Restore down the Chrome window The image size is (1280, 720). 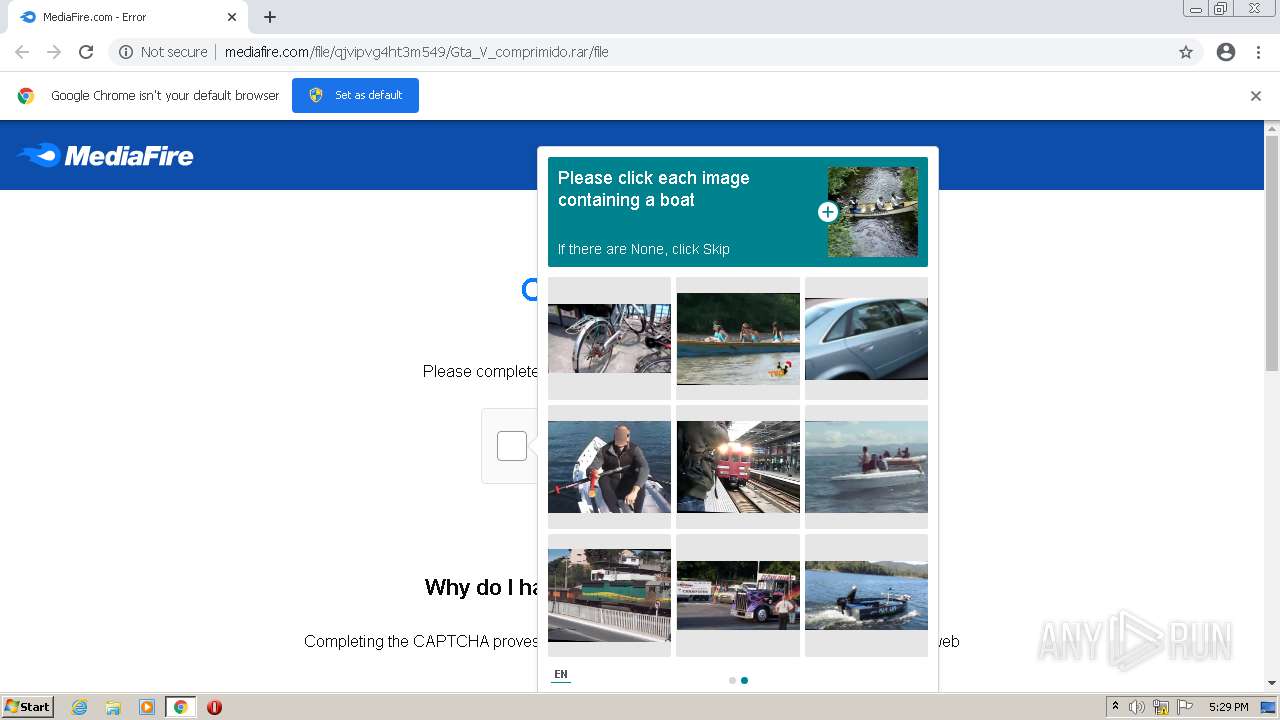click(1221, 9)
